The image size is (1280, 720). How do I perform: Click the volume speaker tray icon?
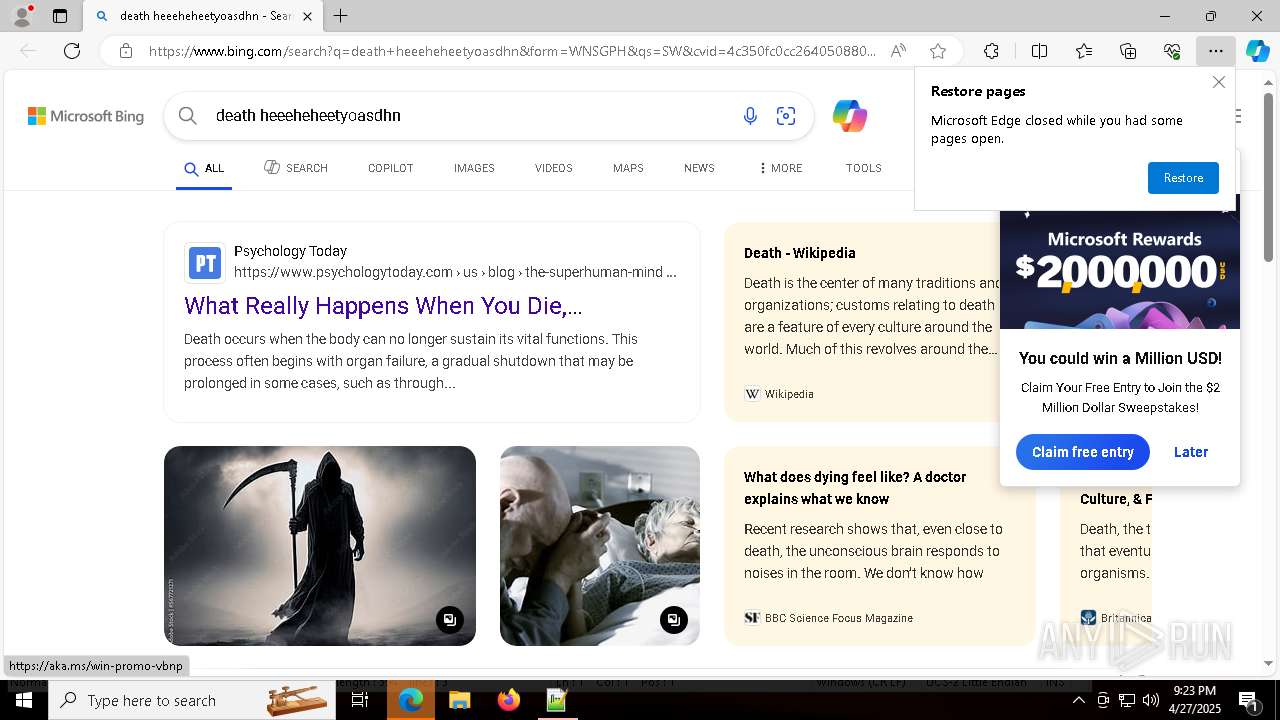(x=1151, y=701)
